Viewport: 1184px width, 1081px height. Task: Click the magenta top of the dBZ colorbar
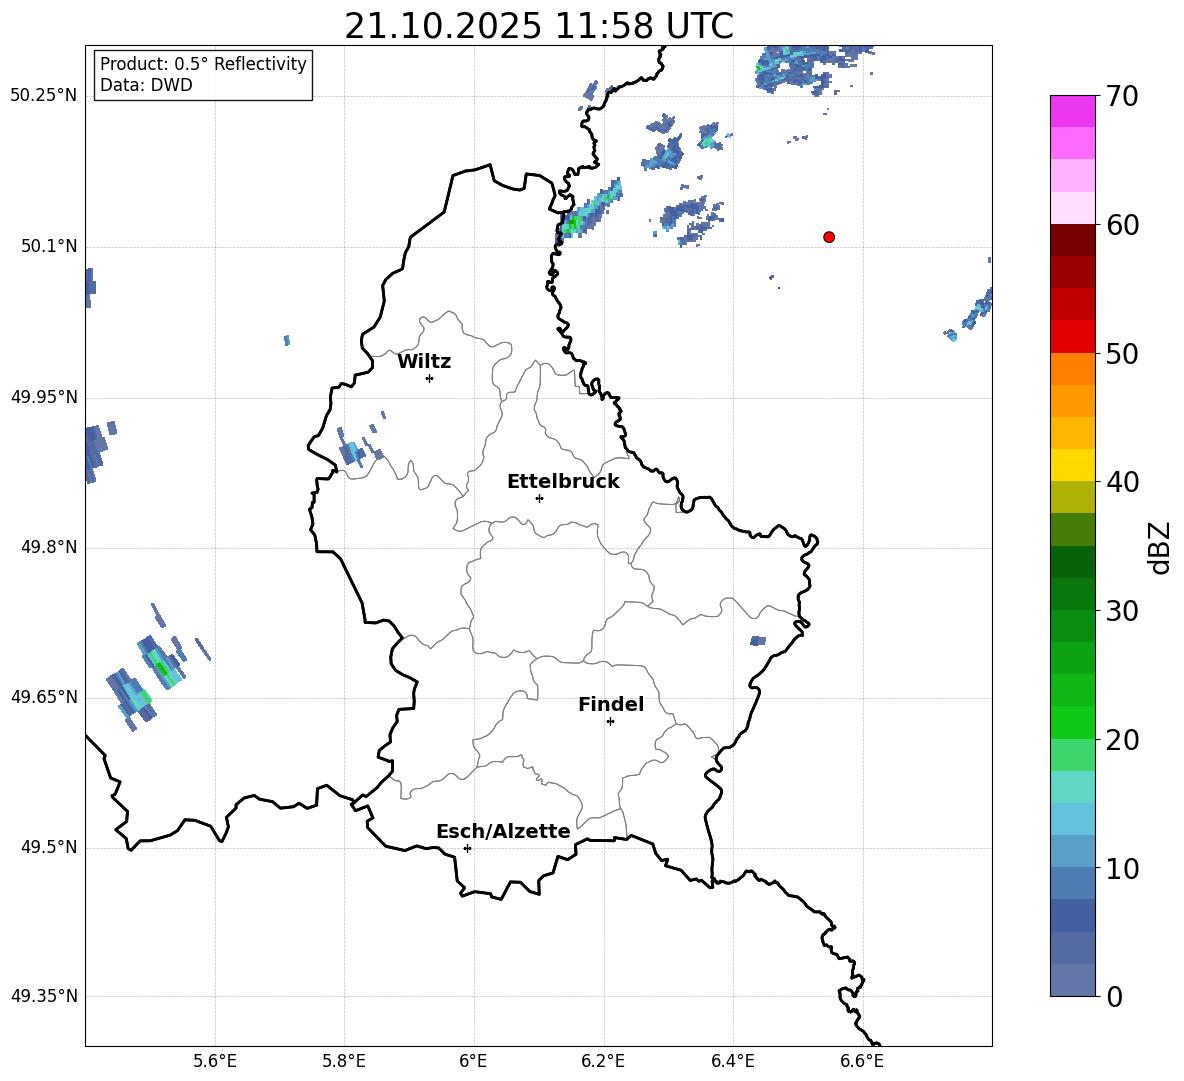[x=1072, y=111]
